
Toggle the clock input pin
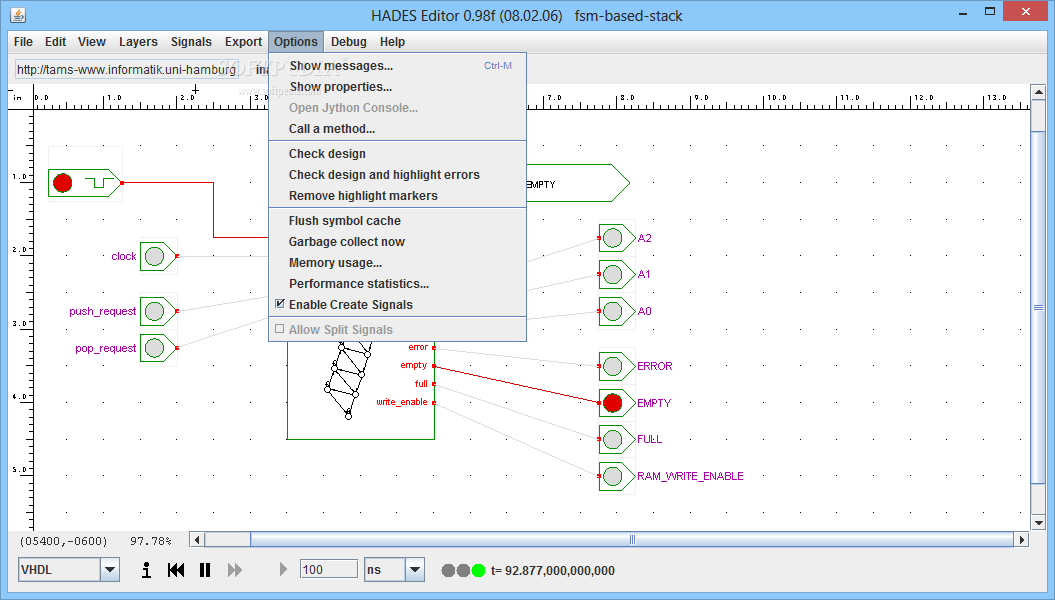click(x=155, y=256)
